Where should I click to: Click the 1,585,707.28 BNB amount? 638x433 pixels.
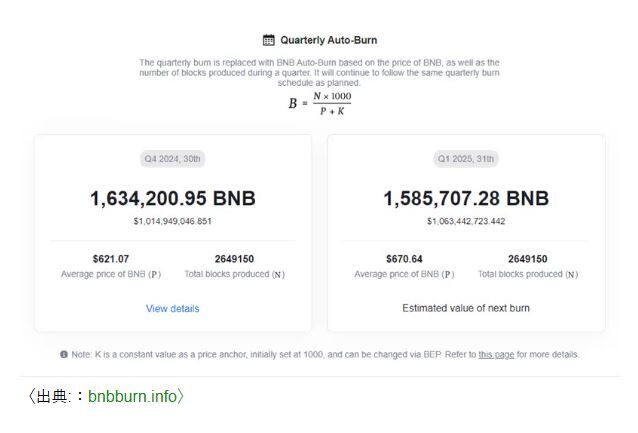pos(466,199)
